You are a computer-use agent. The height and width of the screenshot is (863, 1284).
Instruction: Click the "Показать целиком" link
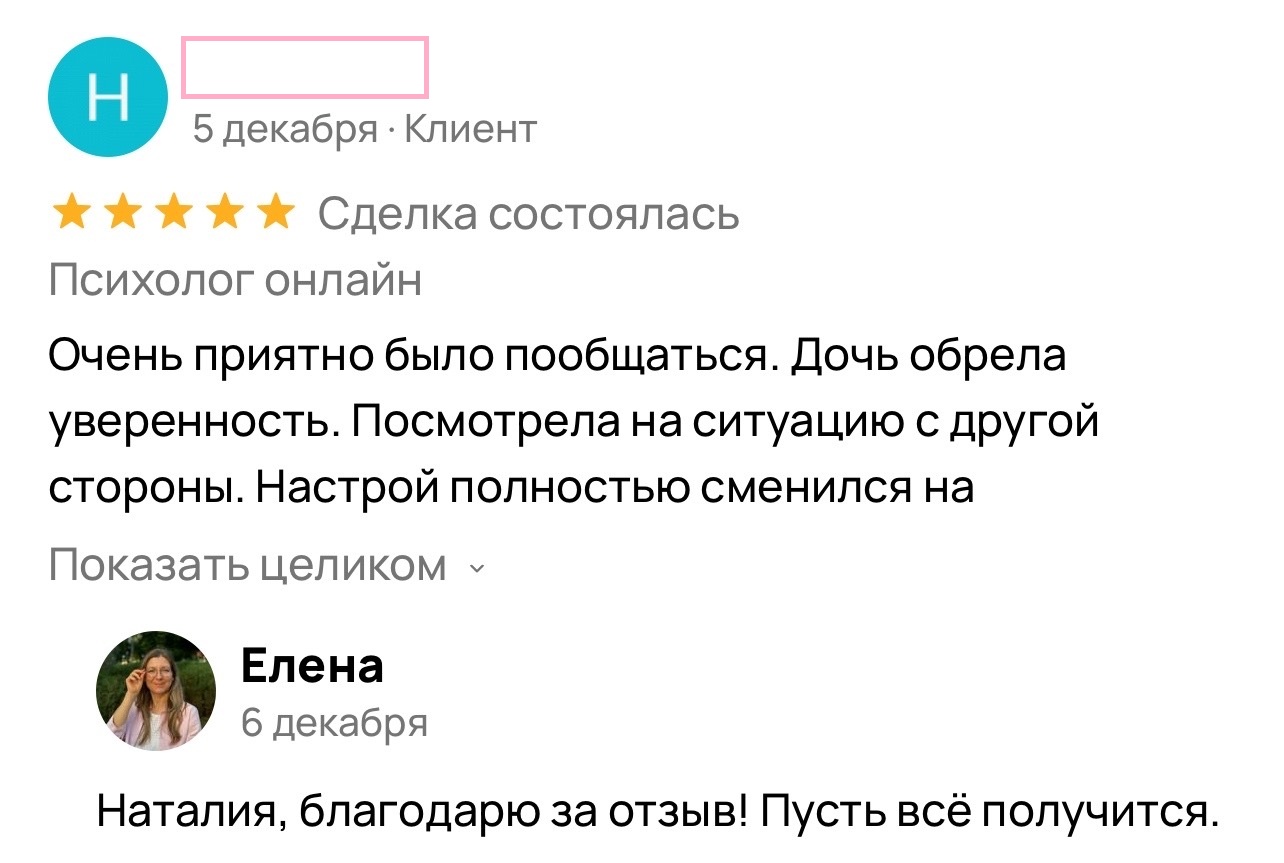248,566
